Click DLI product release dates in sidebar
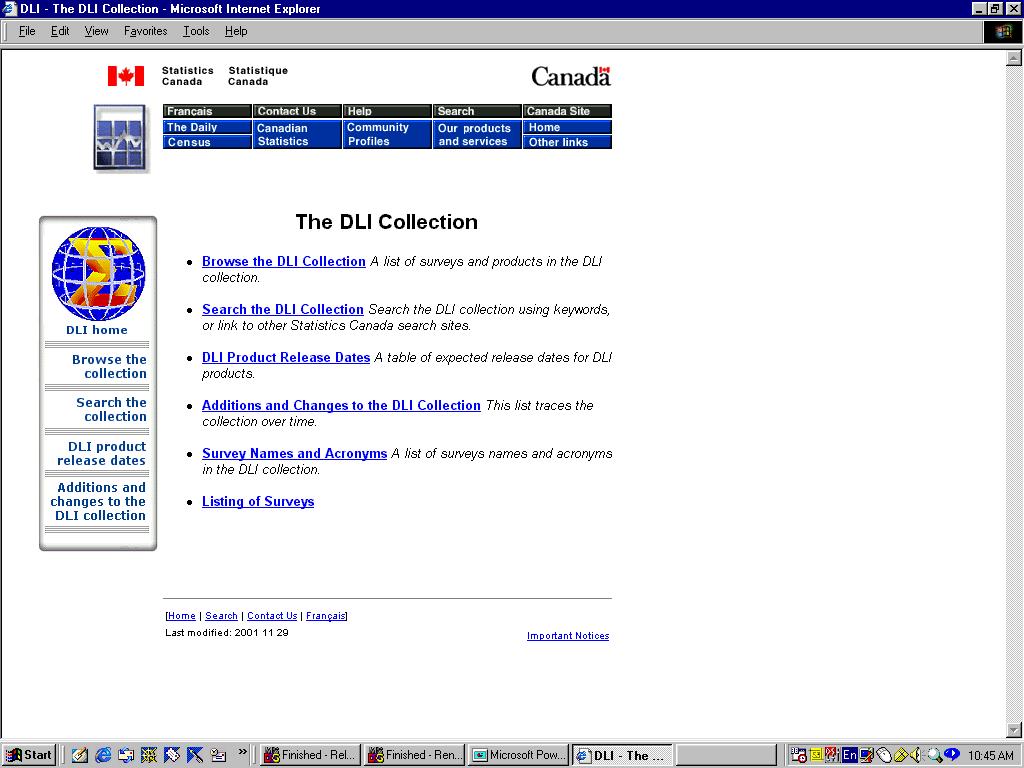Viewport: 1024px width, 768px height. [101, 453]
